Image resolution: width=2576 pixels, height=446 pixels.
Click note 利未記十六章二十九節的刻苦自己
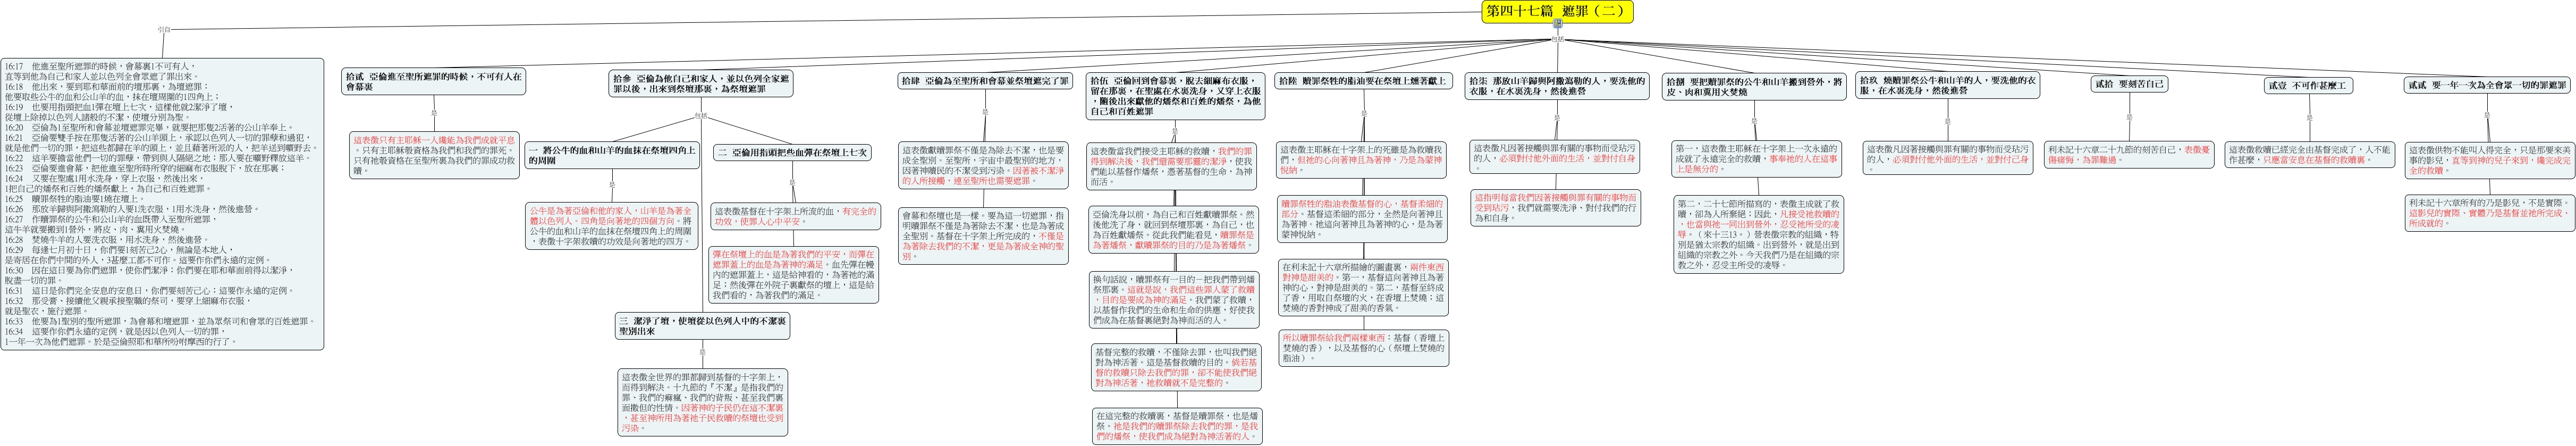(2129, 154)
